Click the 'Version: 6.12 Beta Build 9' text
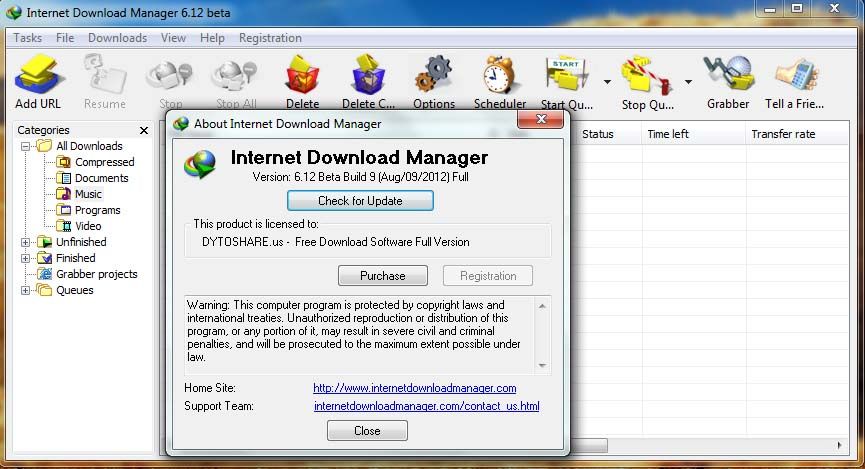This screenshot has width=865, height=469. (x=361, y=177)
